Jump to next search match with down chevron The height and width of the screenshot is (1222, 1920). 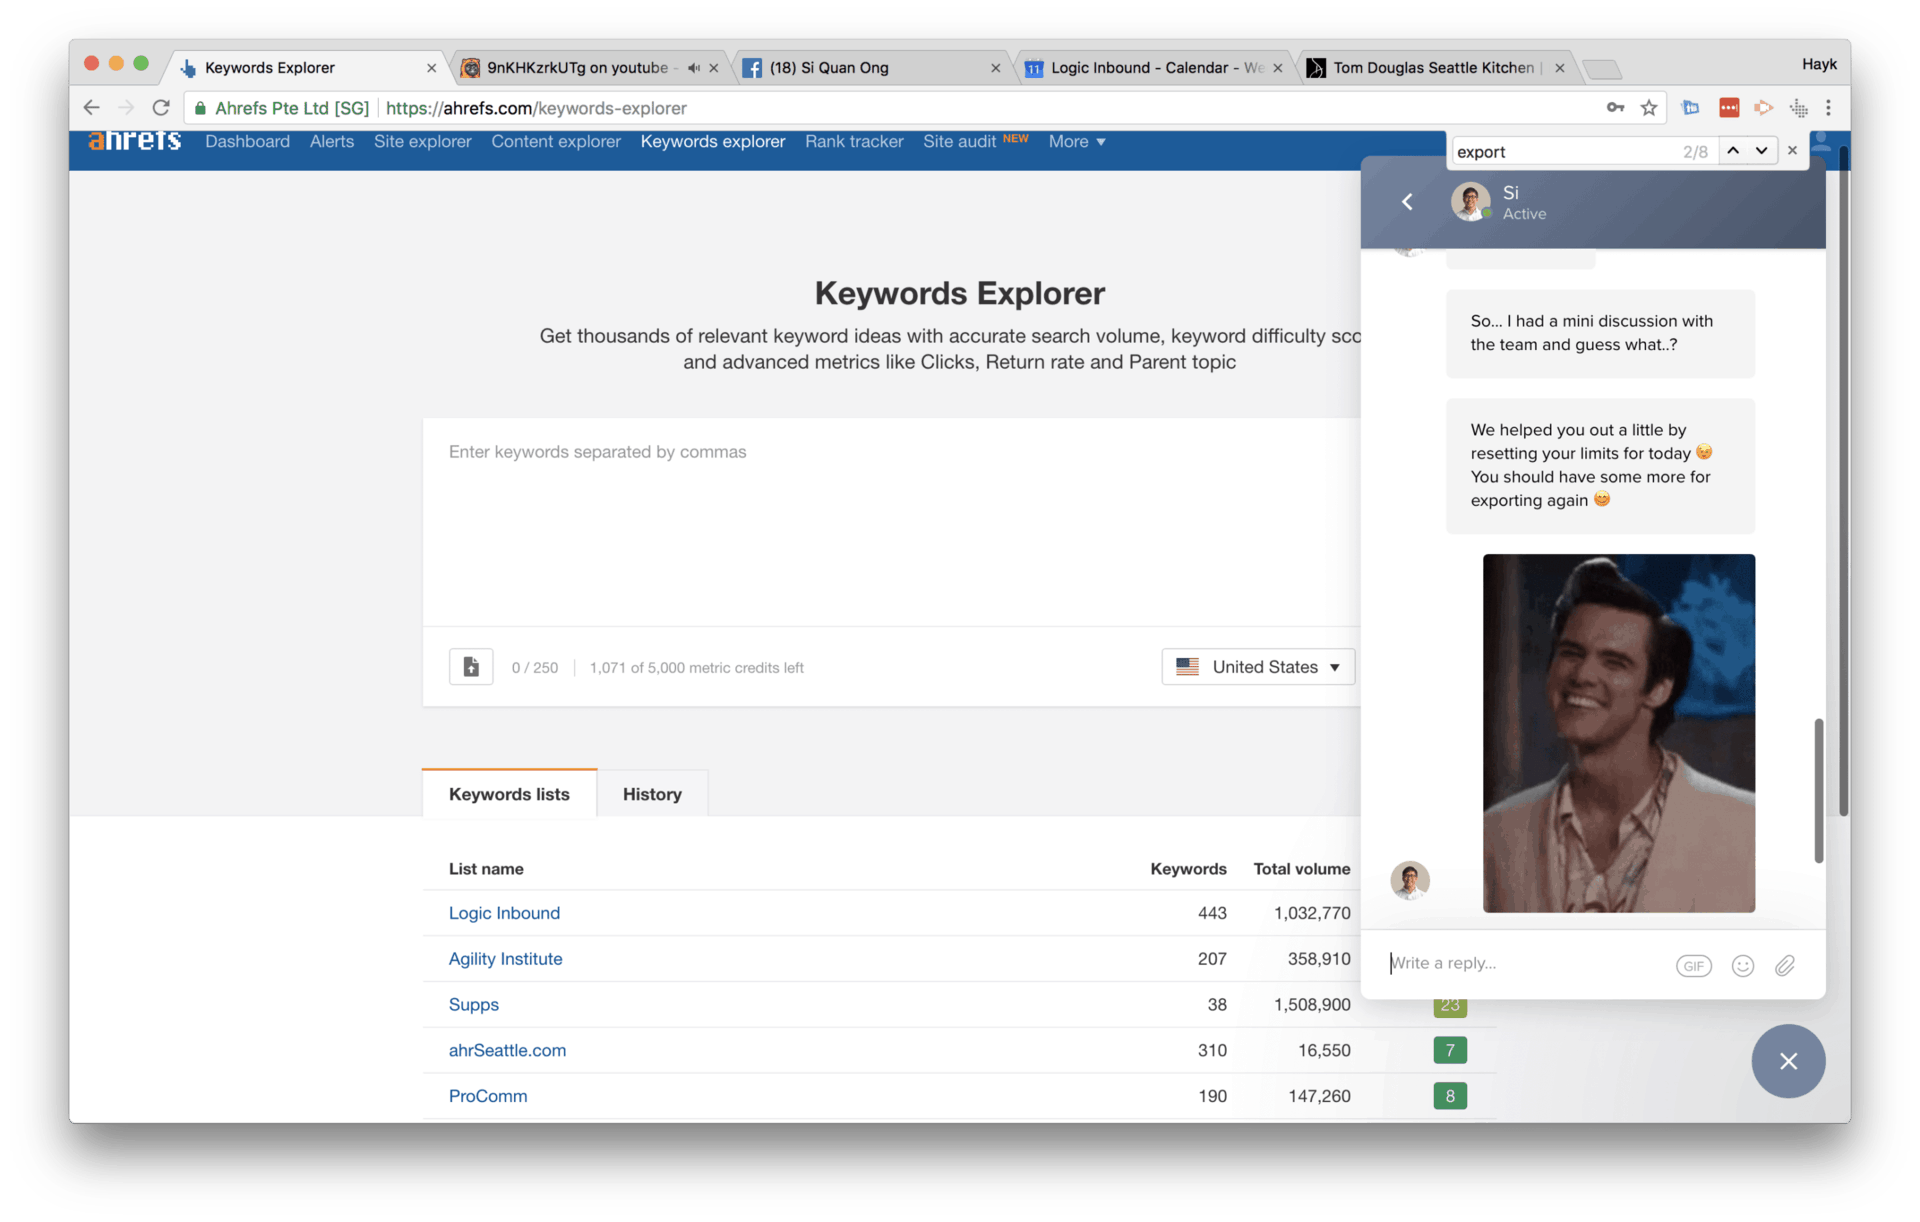pyautogui.click(x=1762, y=150)
